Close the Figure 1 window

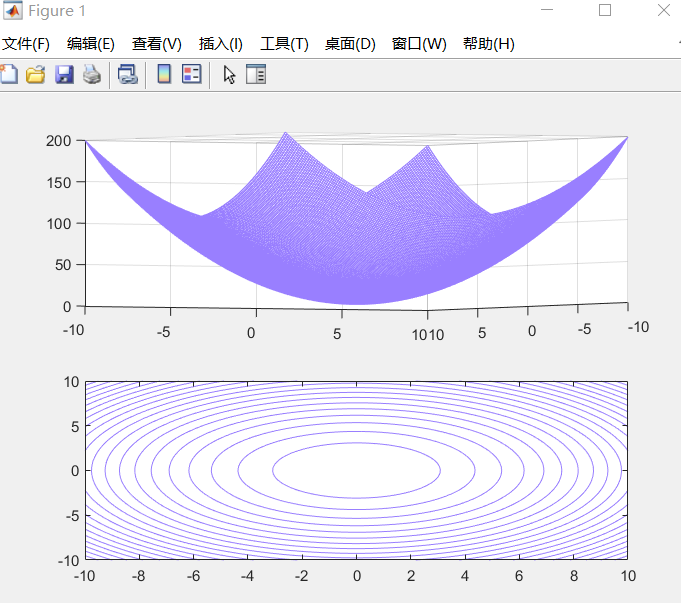[664, 10]
